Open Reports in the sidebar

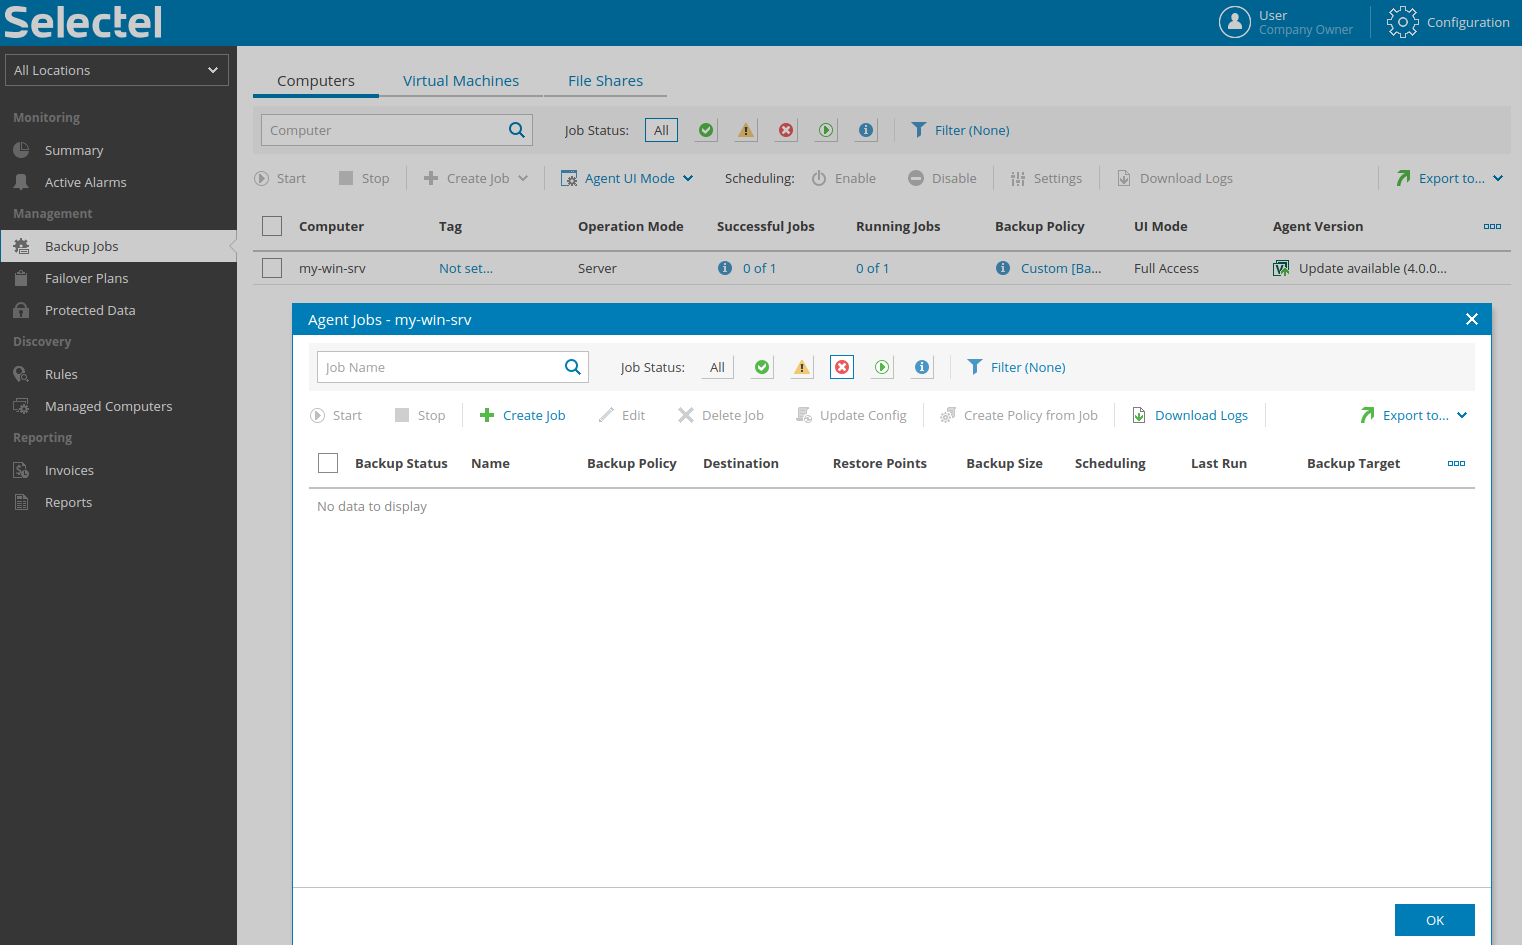[118, 502]
